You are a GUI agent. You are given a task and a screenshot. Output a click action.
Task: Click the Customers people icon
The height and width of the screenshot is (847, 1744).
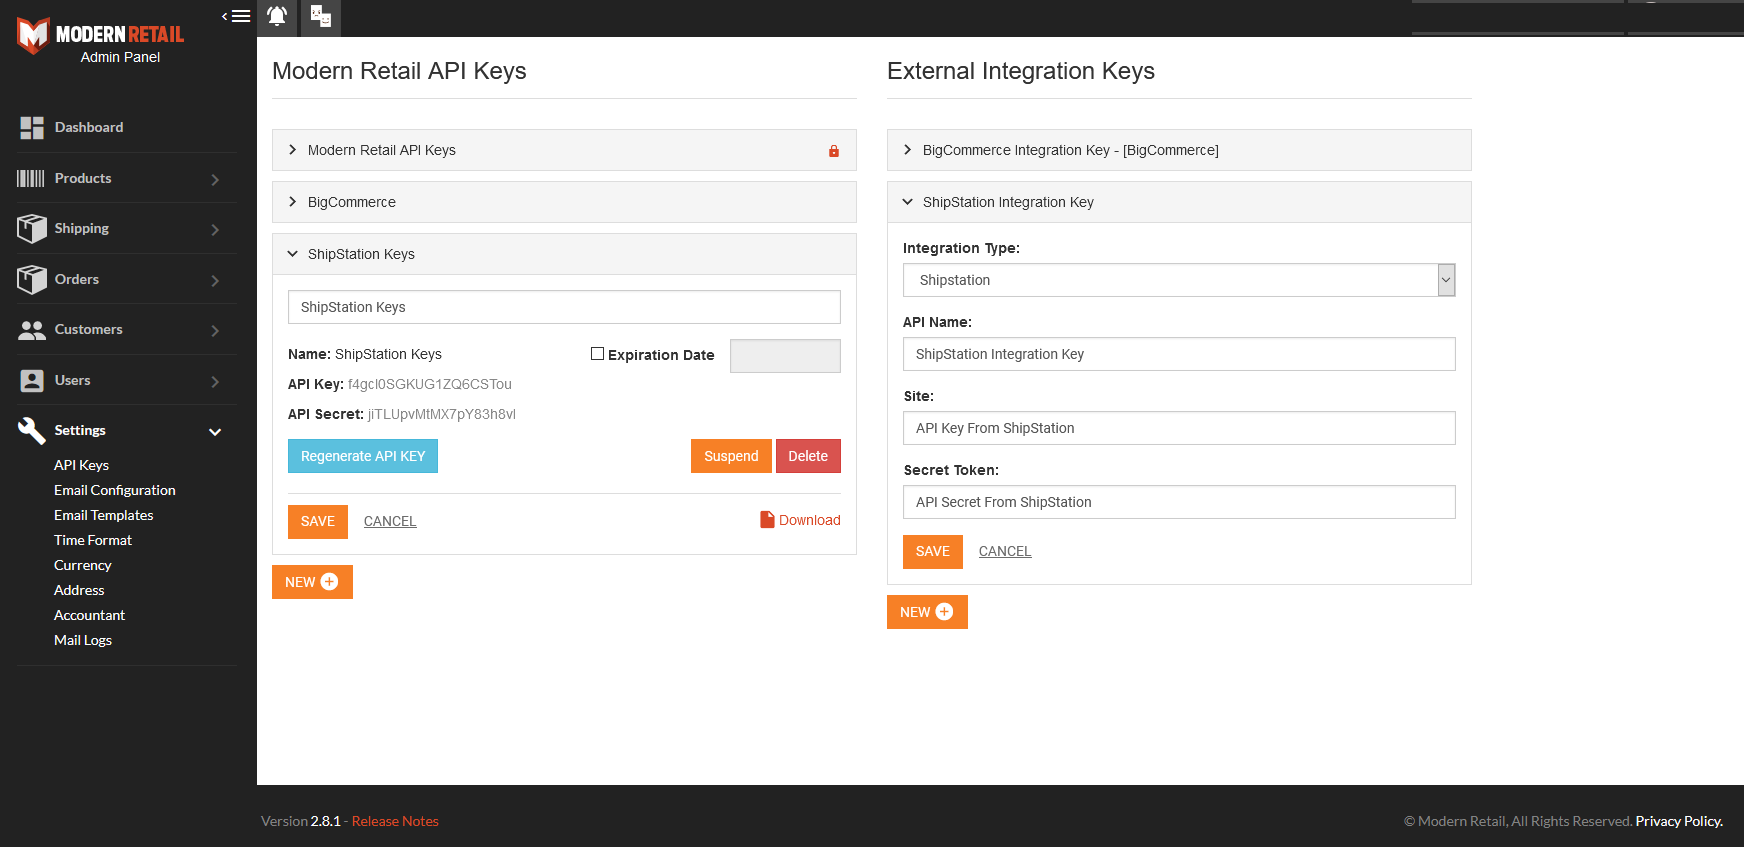(32, 330)
